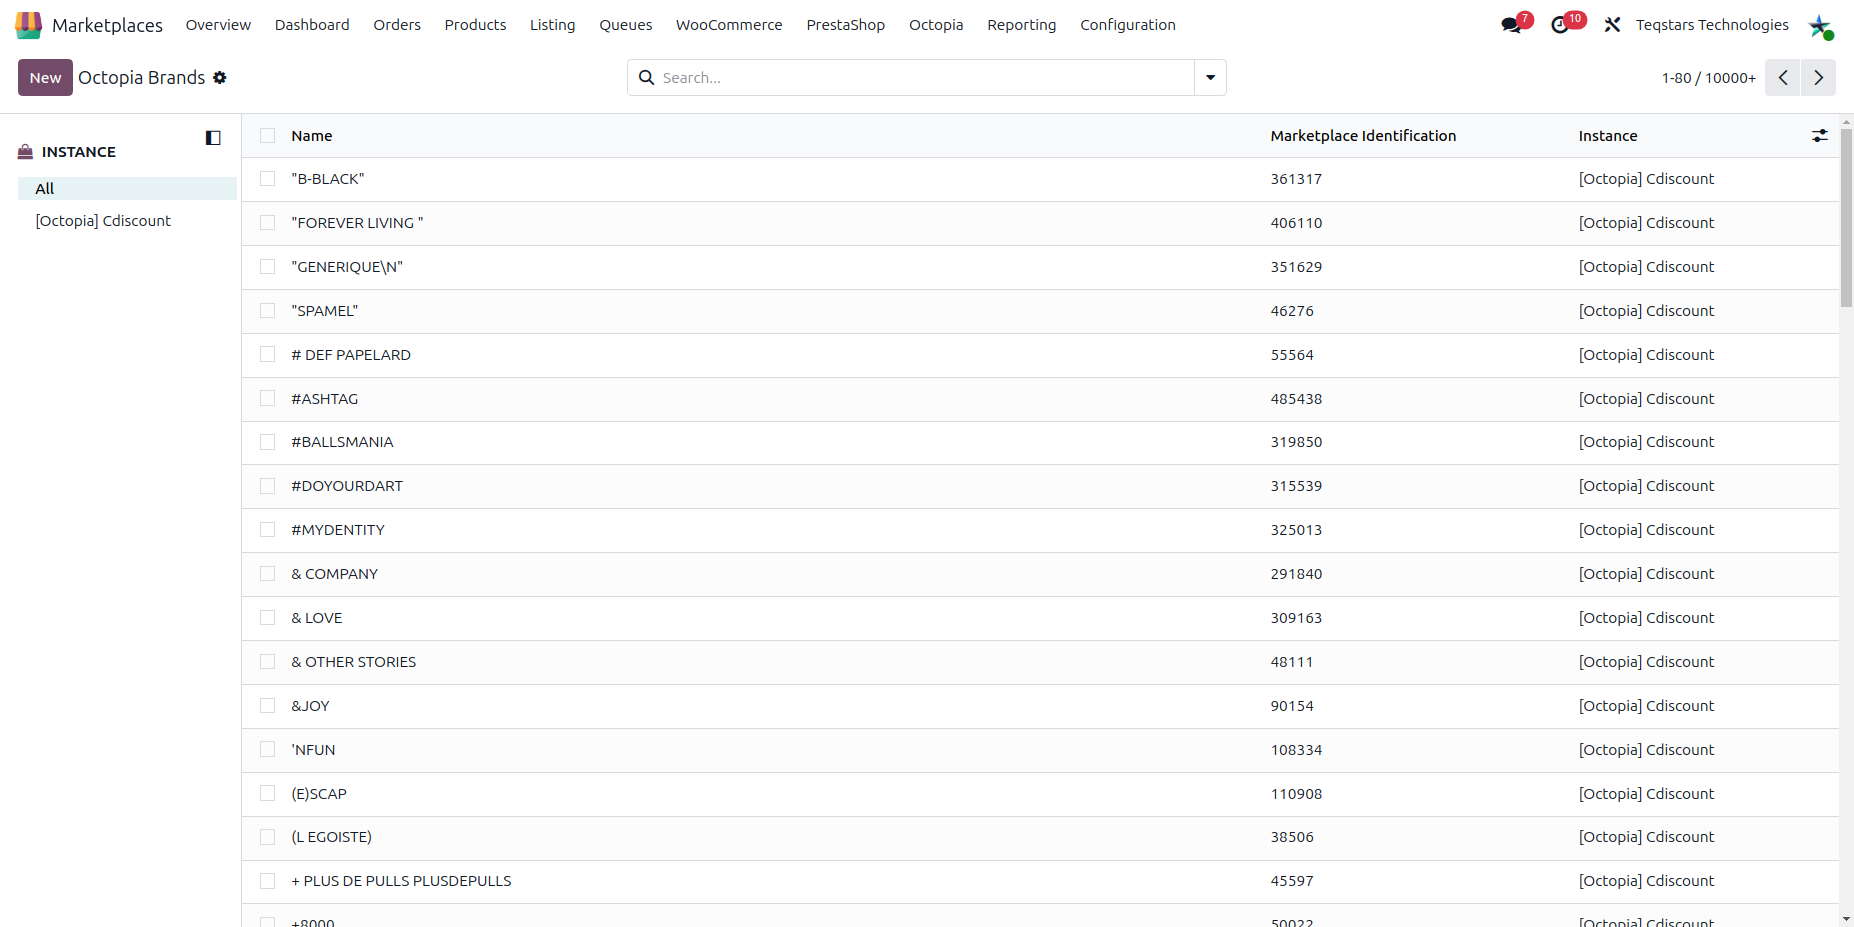Click the Marketplaces app logo icon
The width and height of the screenshot is (1854, 927).
coord(29,25)
